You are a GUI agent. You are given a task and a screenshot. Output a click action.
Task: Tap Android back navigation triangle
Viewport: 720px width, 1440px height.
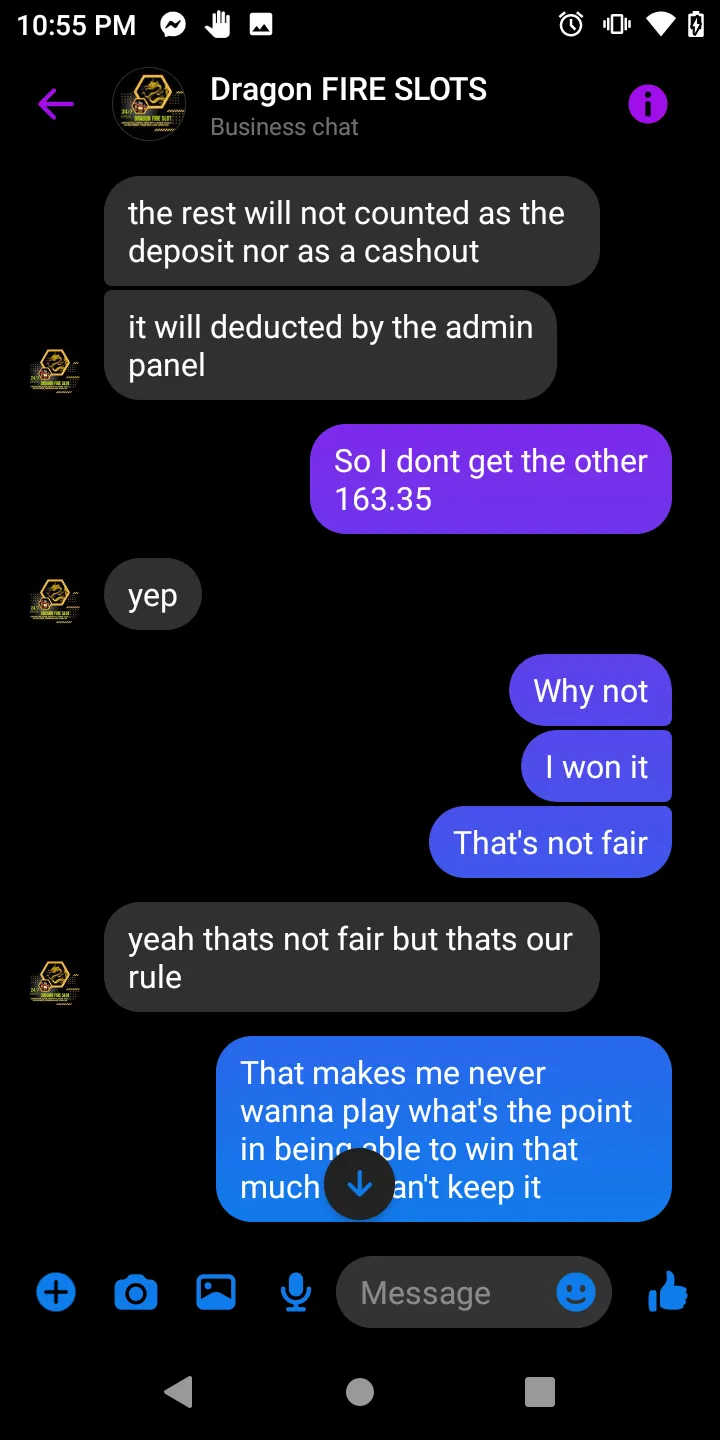[x=178, y=1391]
